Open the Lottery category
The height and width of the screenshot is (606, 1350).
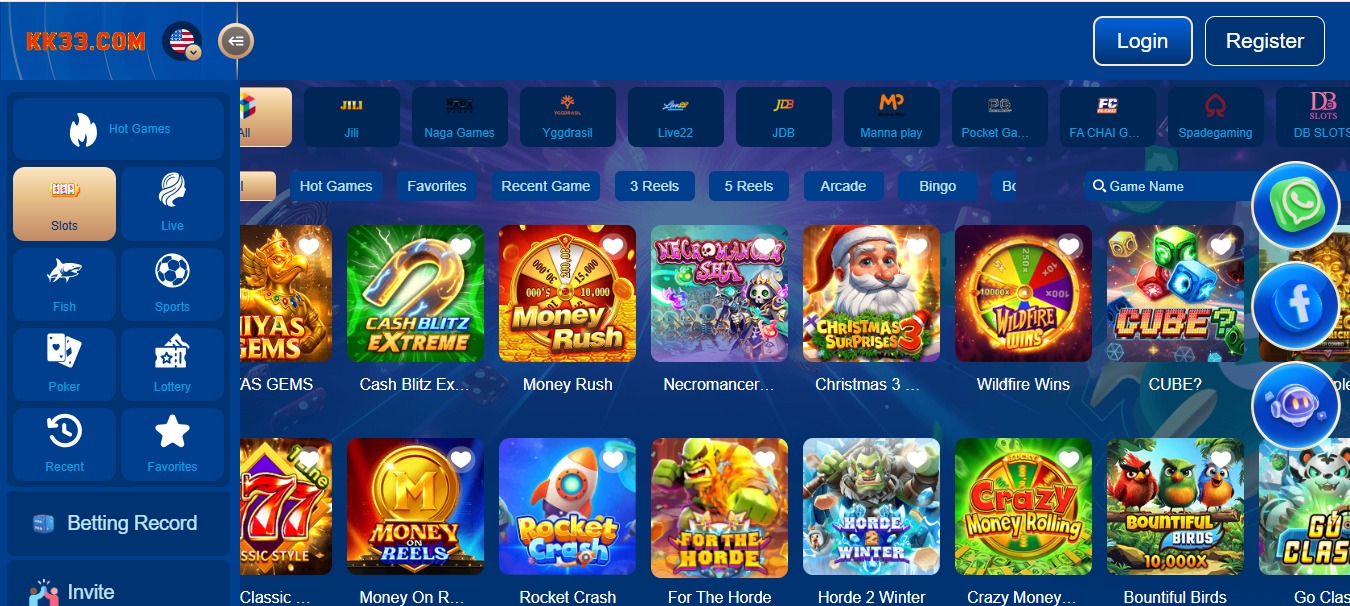coord(172,364)
